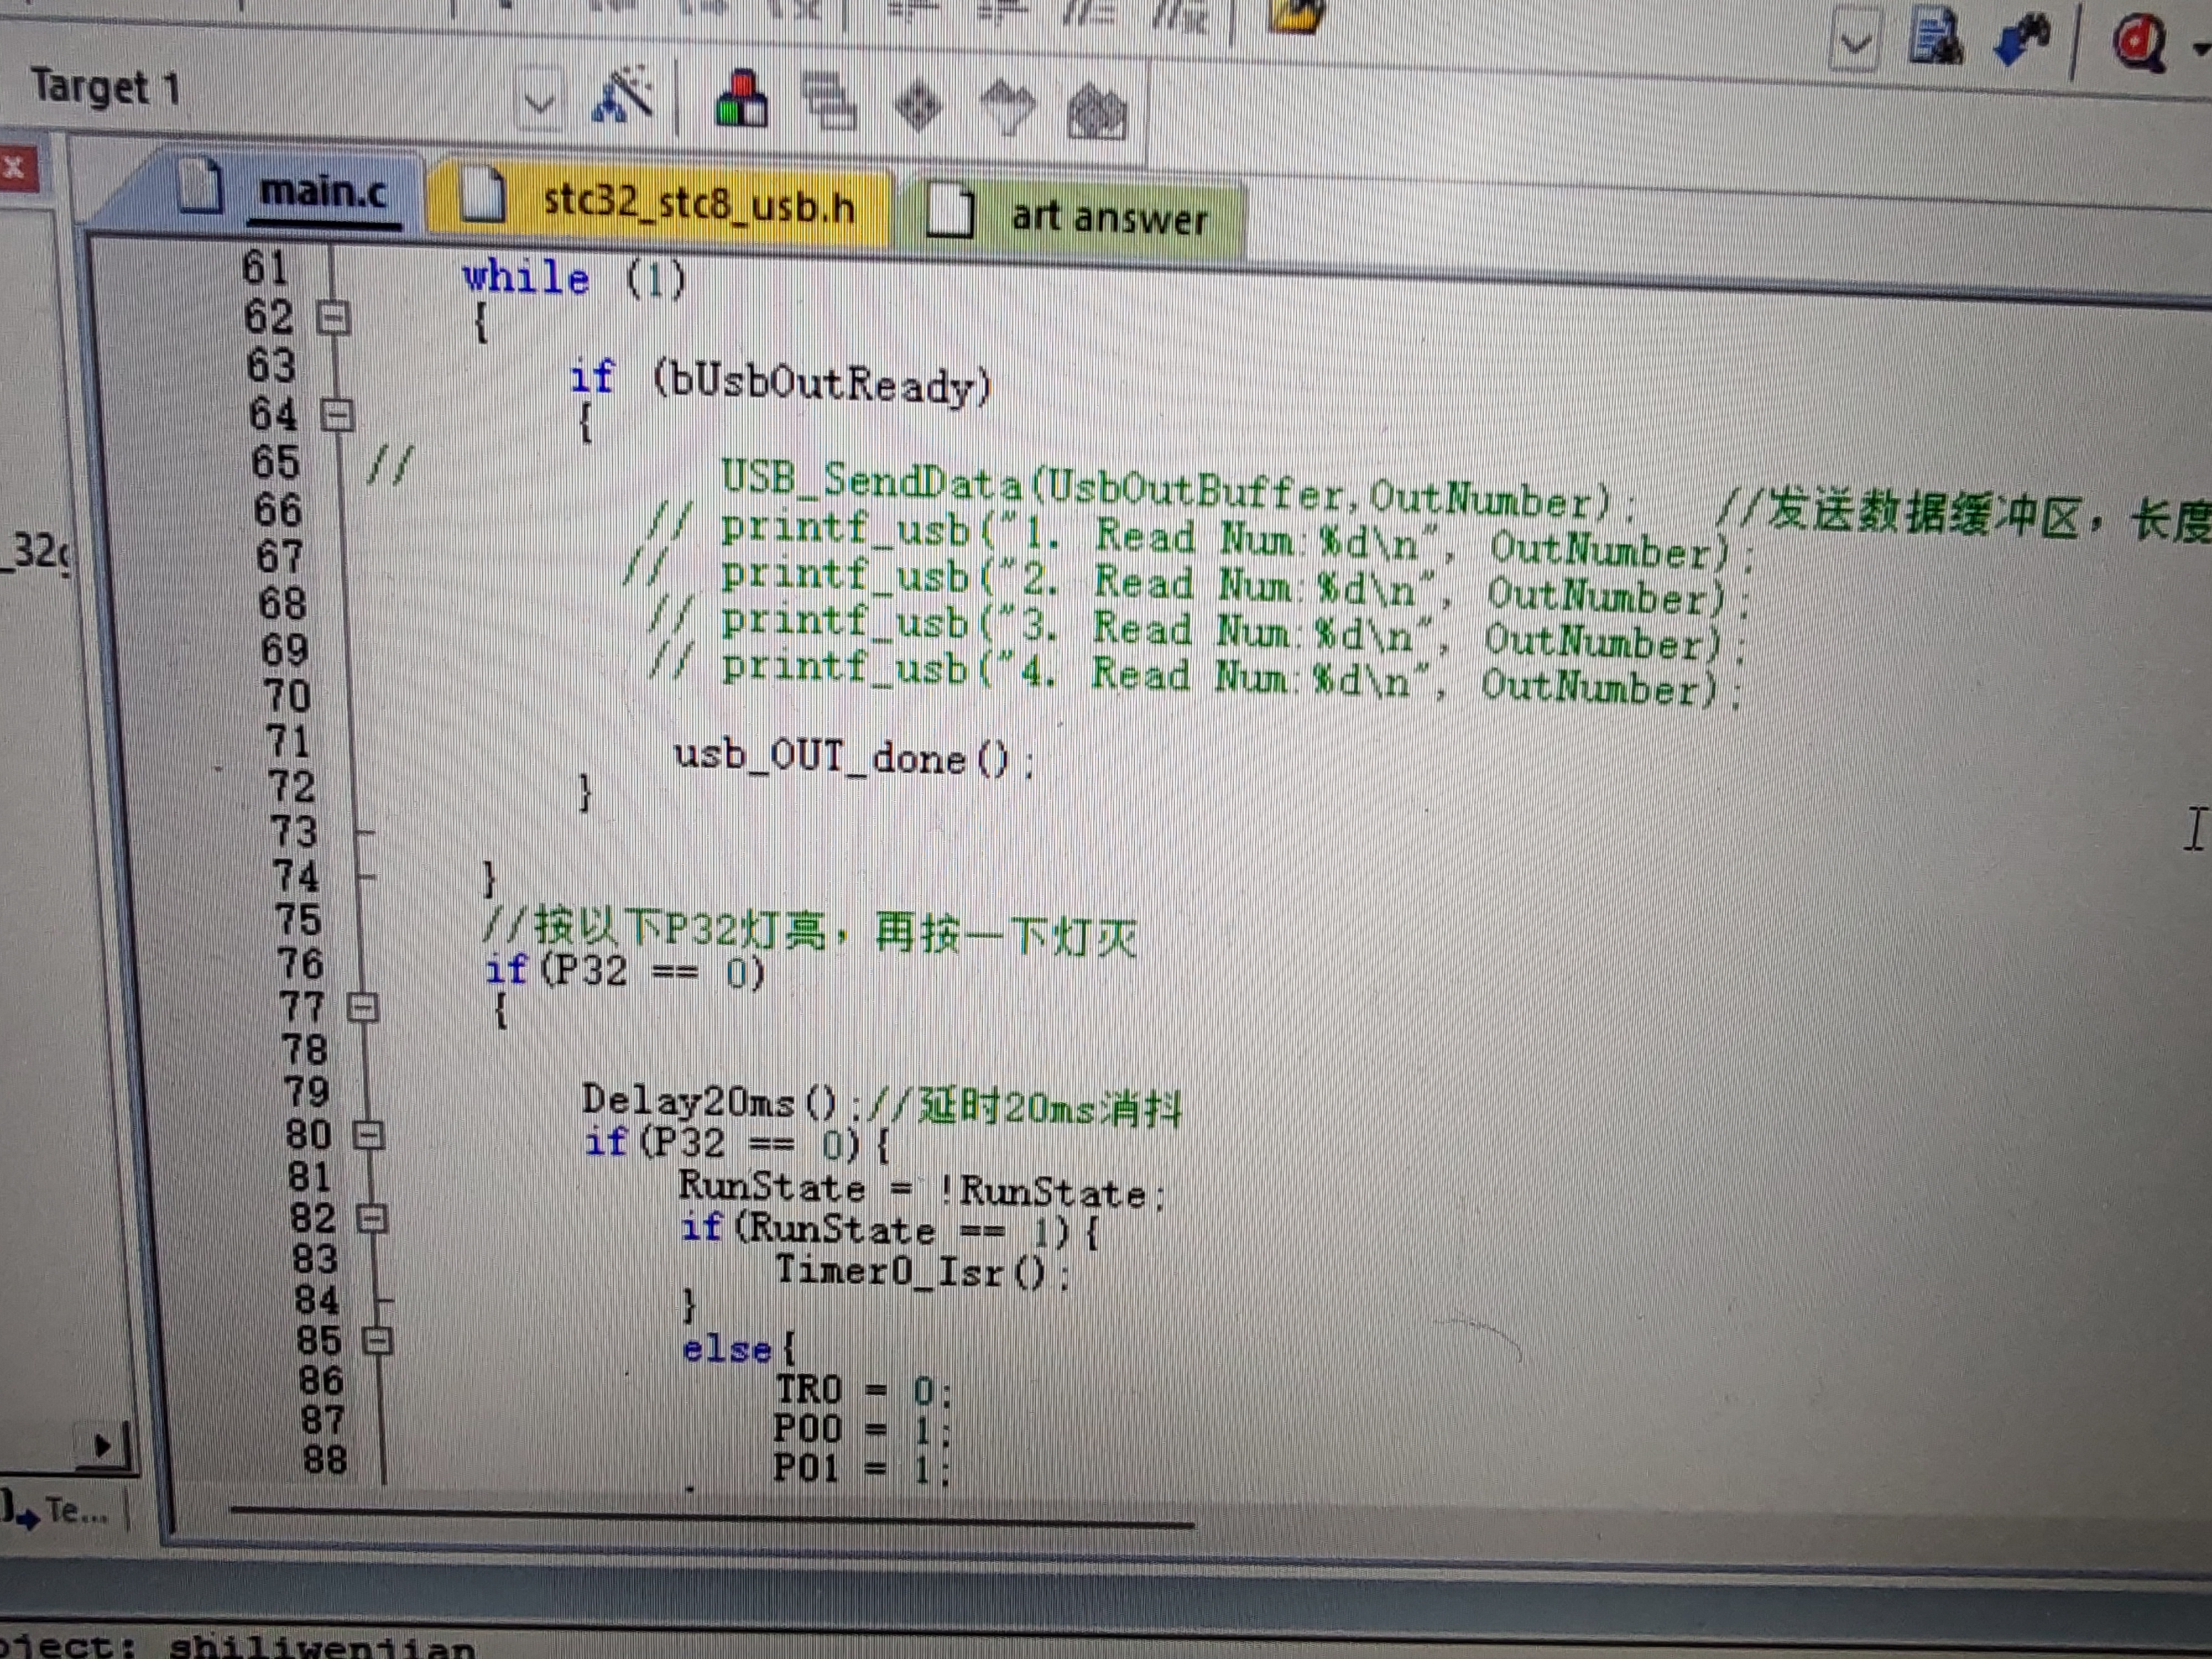Collapse the else block at line 85

pyautogui.click(x=377, y=1340)
